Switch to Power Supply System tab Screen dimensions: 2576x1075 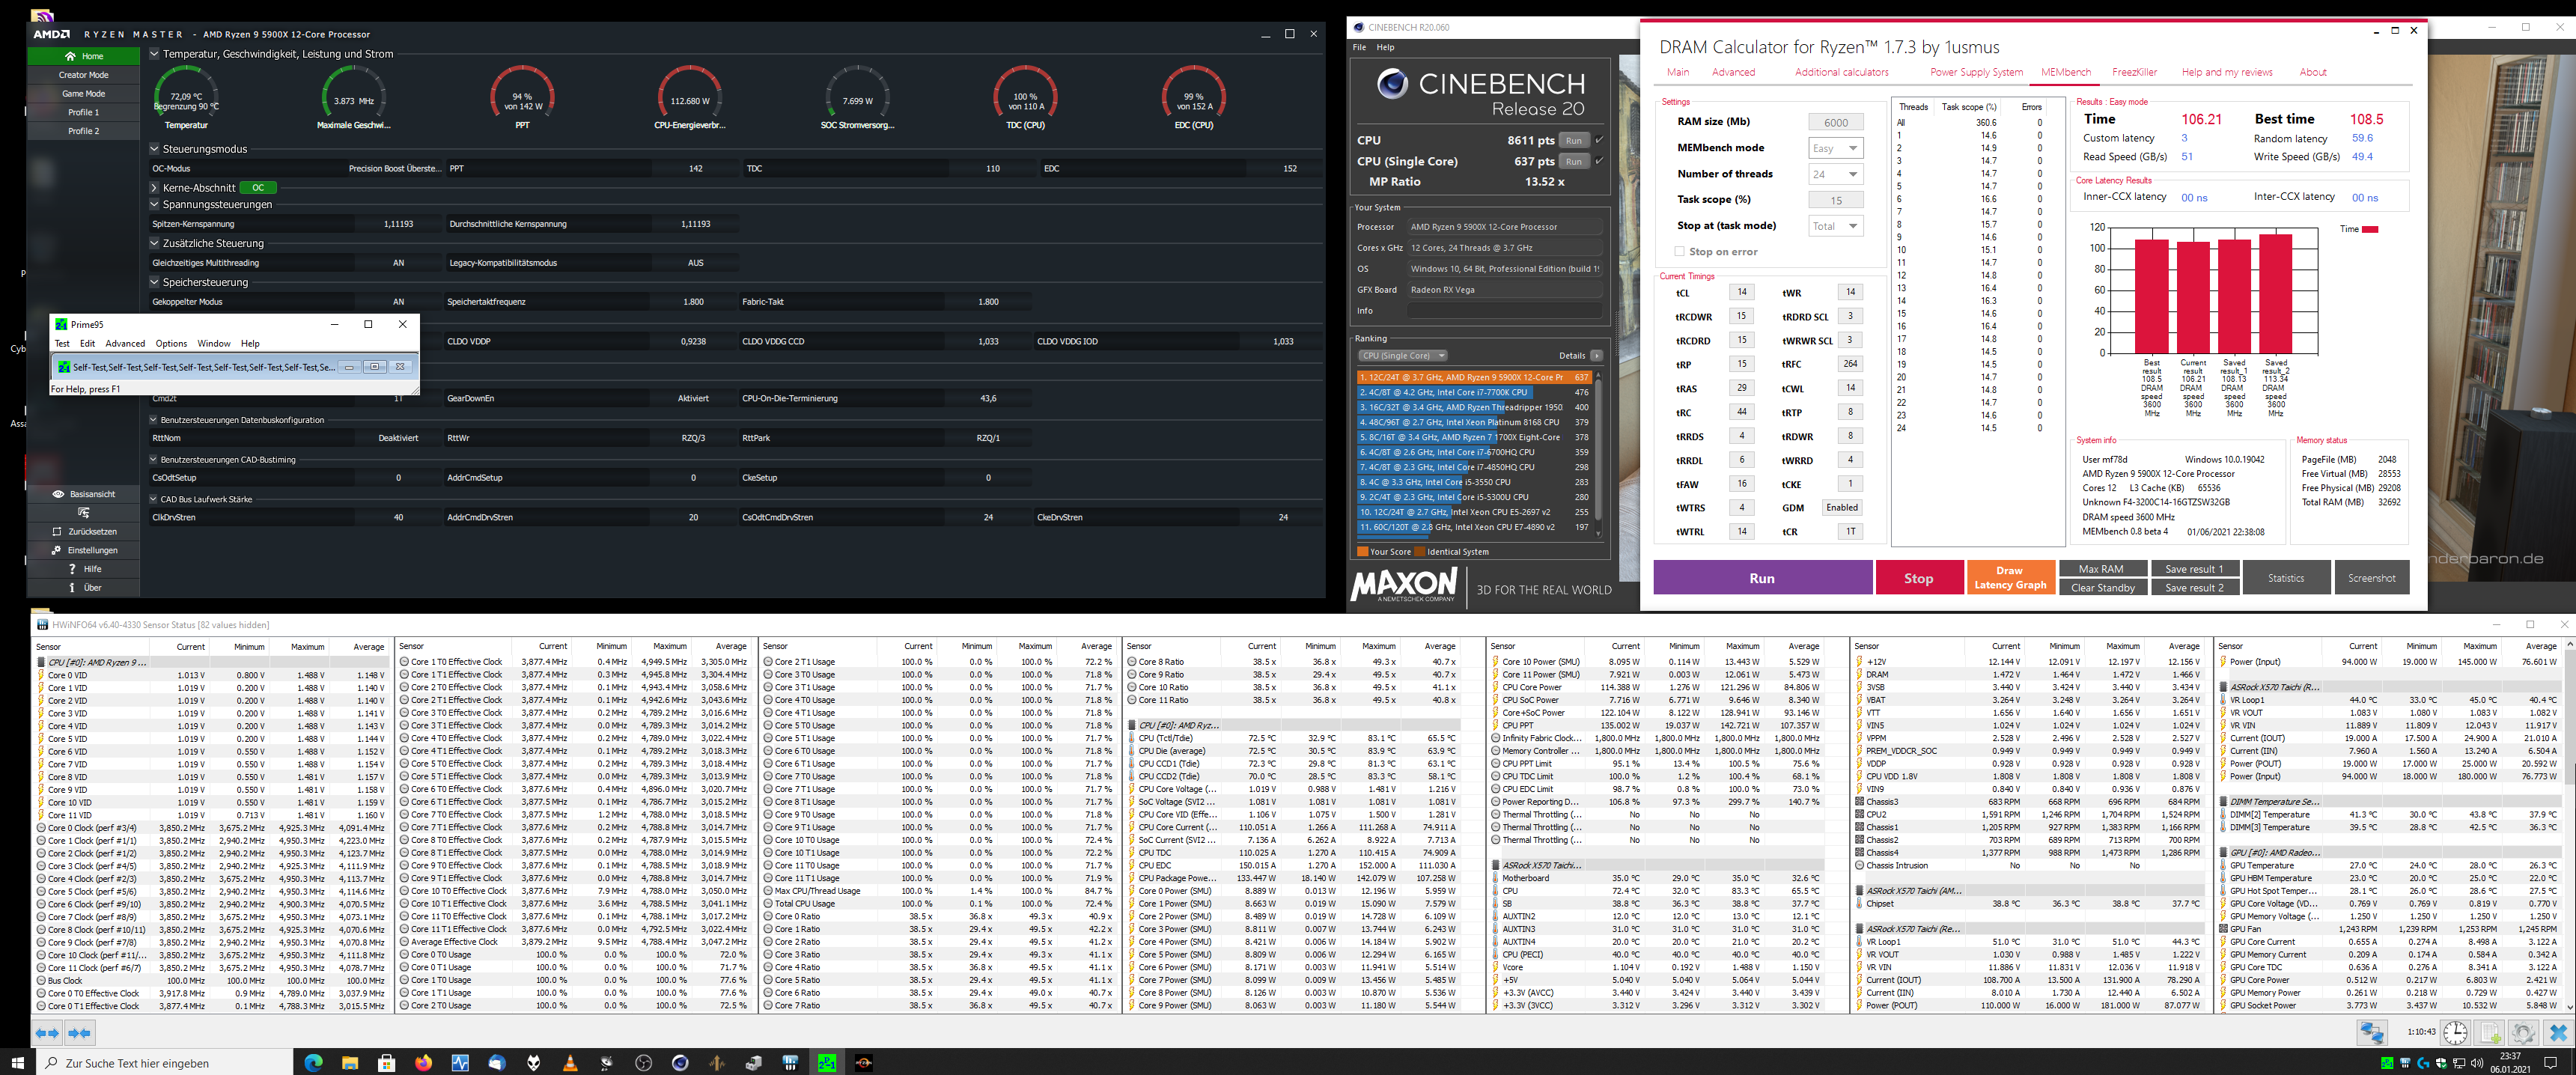1976,72
